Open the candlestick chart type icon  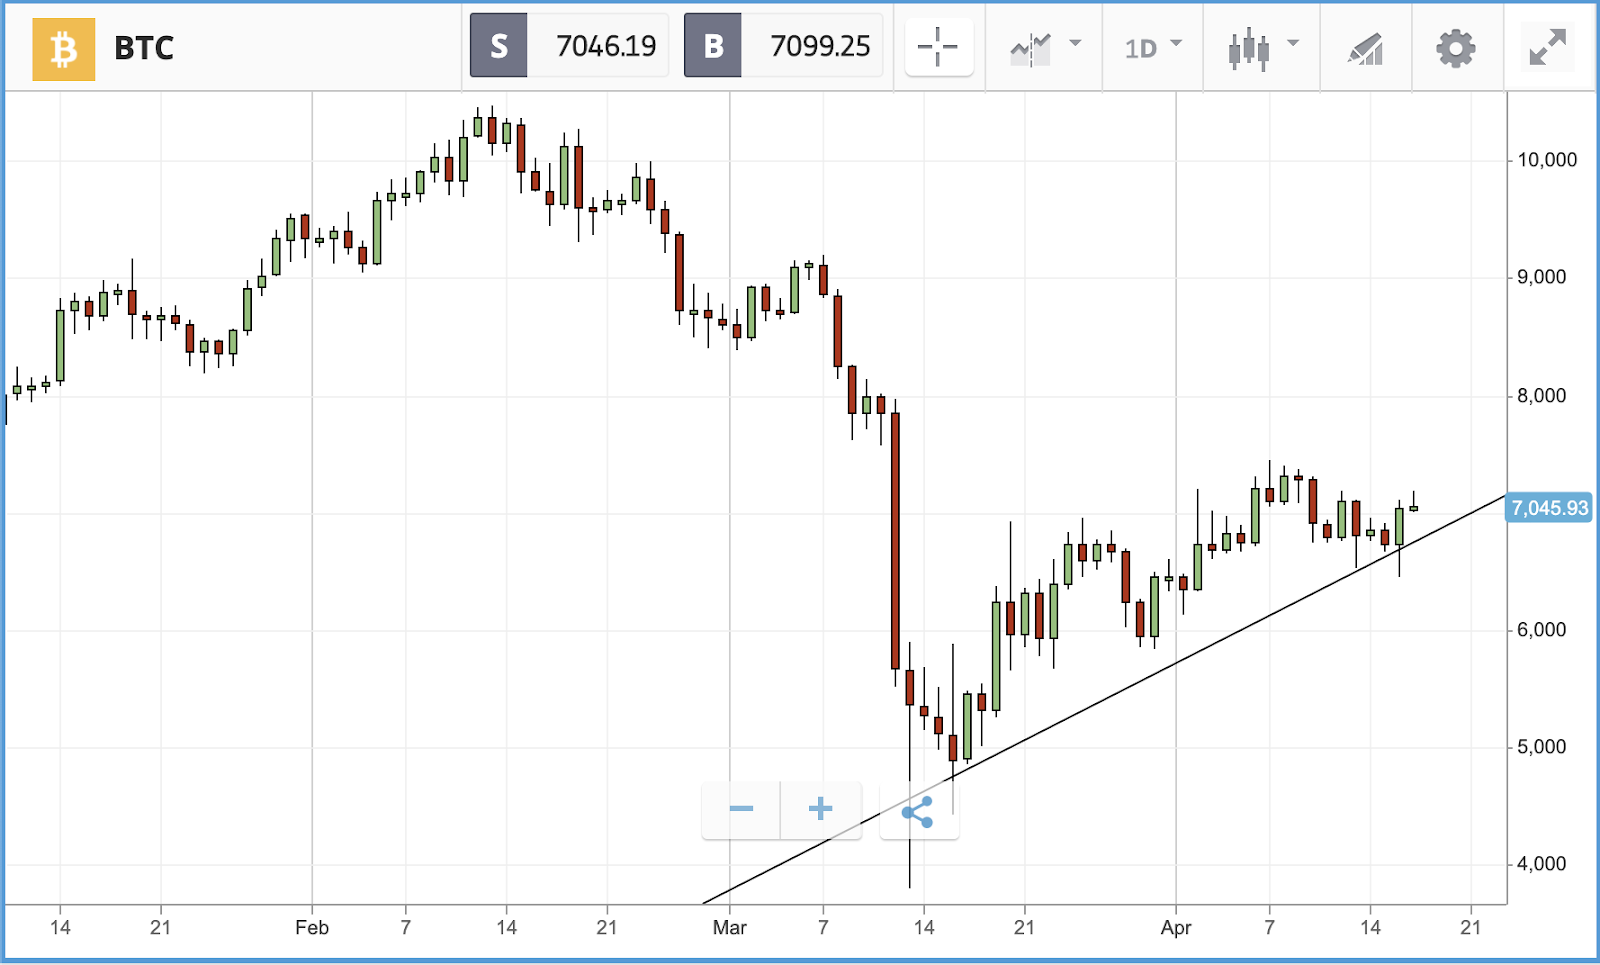(x=1249, y=49)
